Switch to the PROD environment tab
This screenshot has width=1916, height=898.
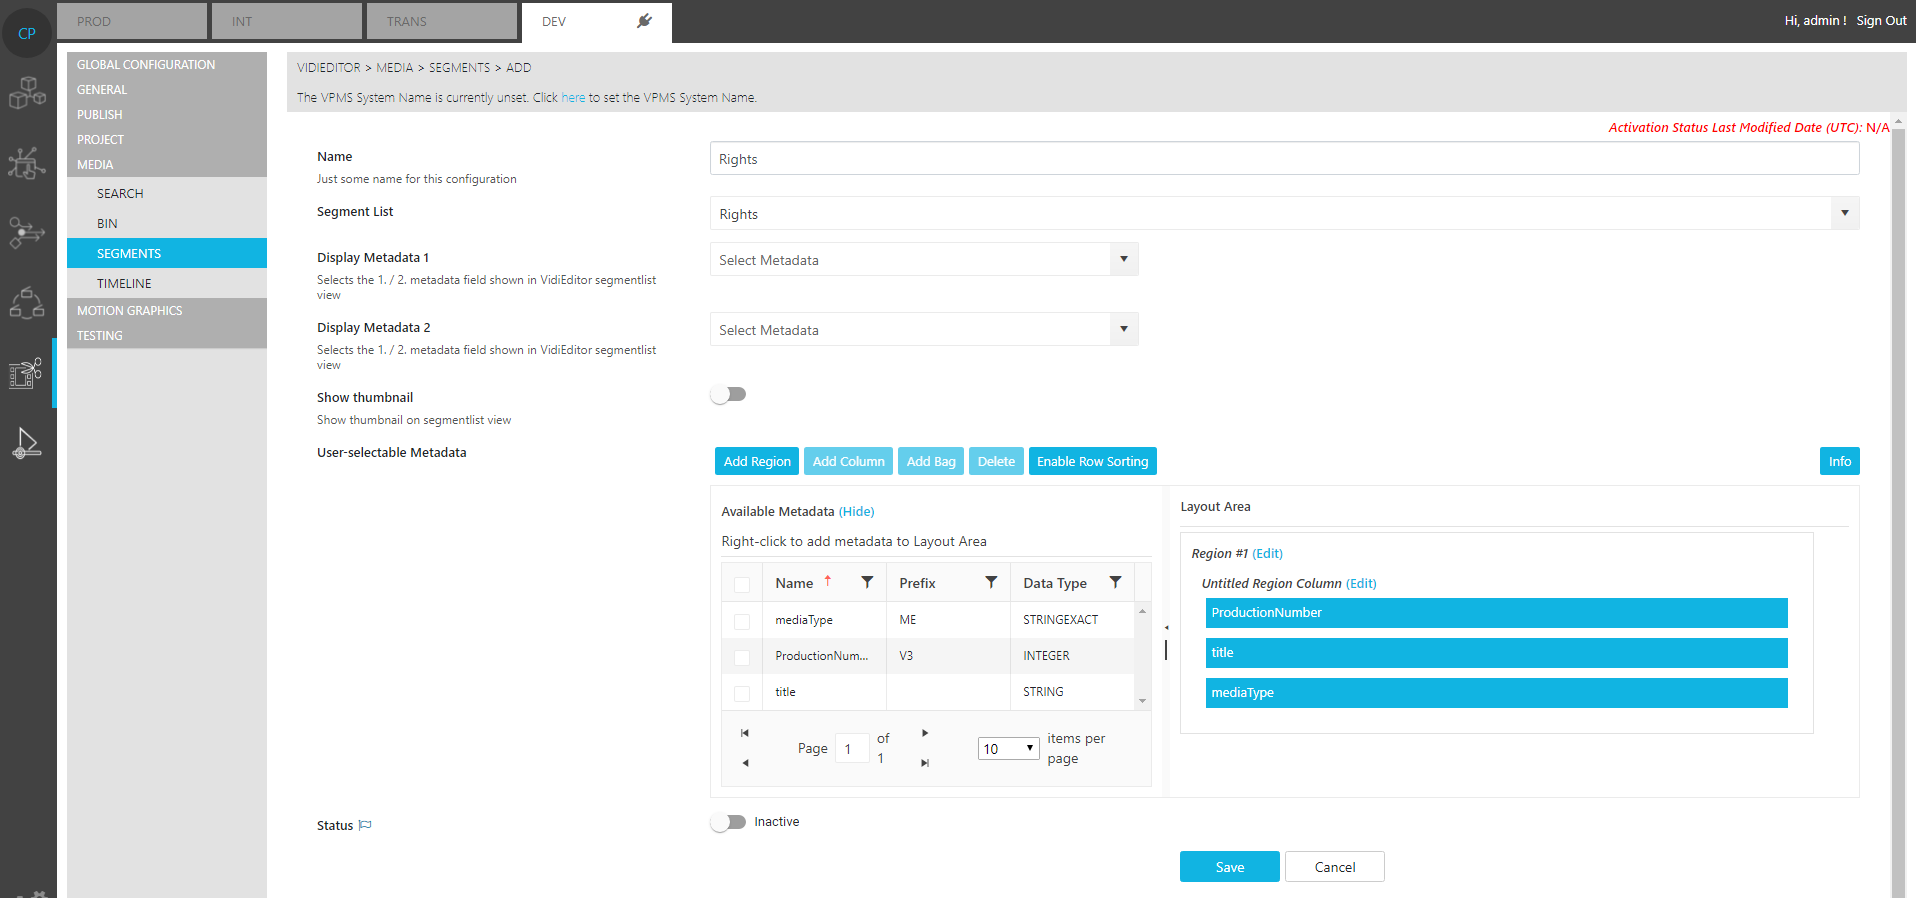click(132, 21)
